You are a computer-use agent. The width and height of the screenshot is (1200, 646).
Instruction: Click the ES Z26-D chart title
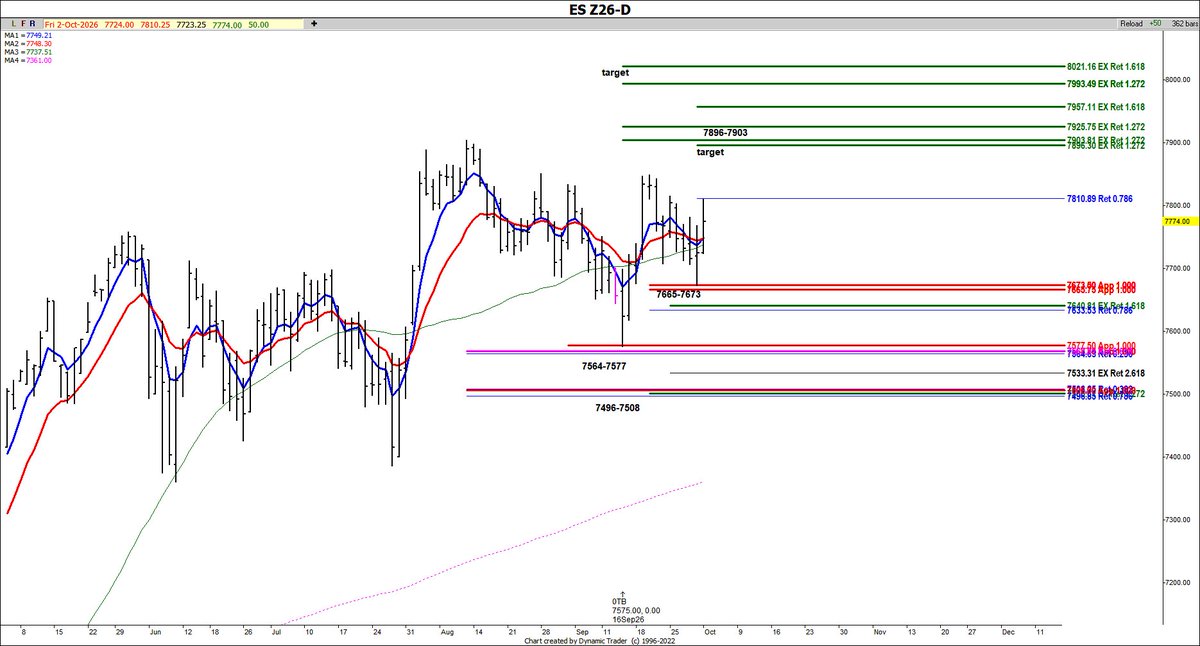pyautogui.click(x=599, y=8)
